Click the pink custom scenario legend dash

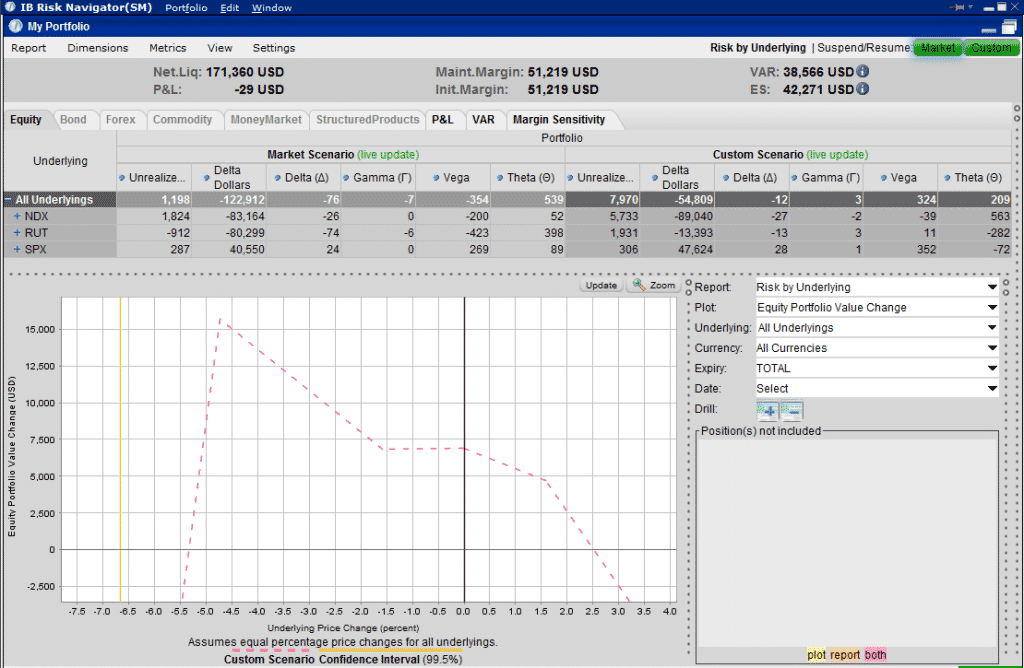click(270, 650)
